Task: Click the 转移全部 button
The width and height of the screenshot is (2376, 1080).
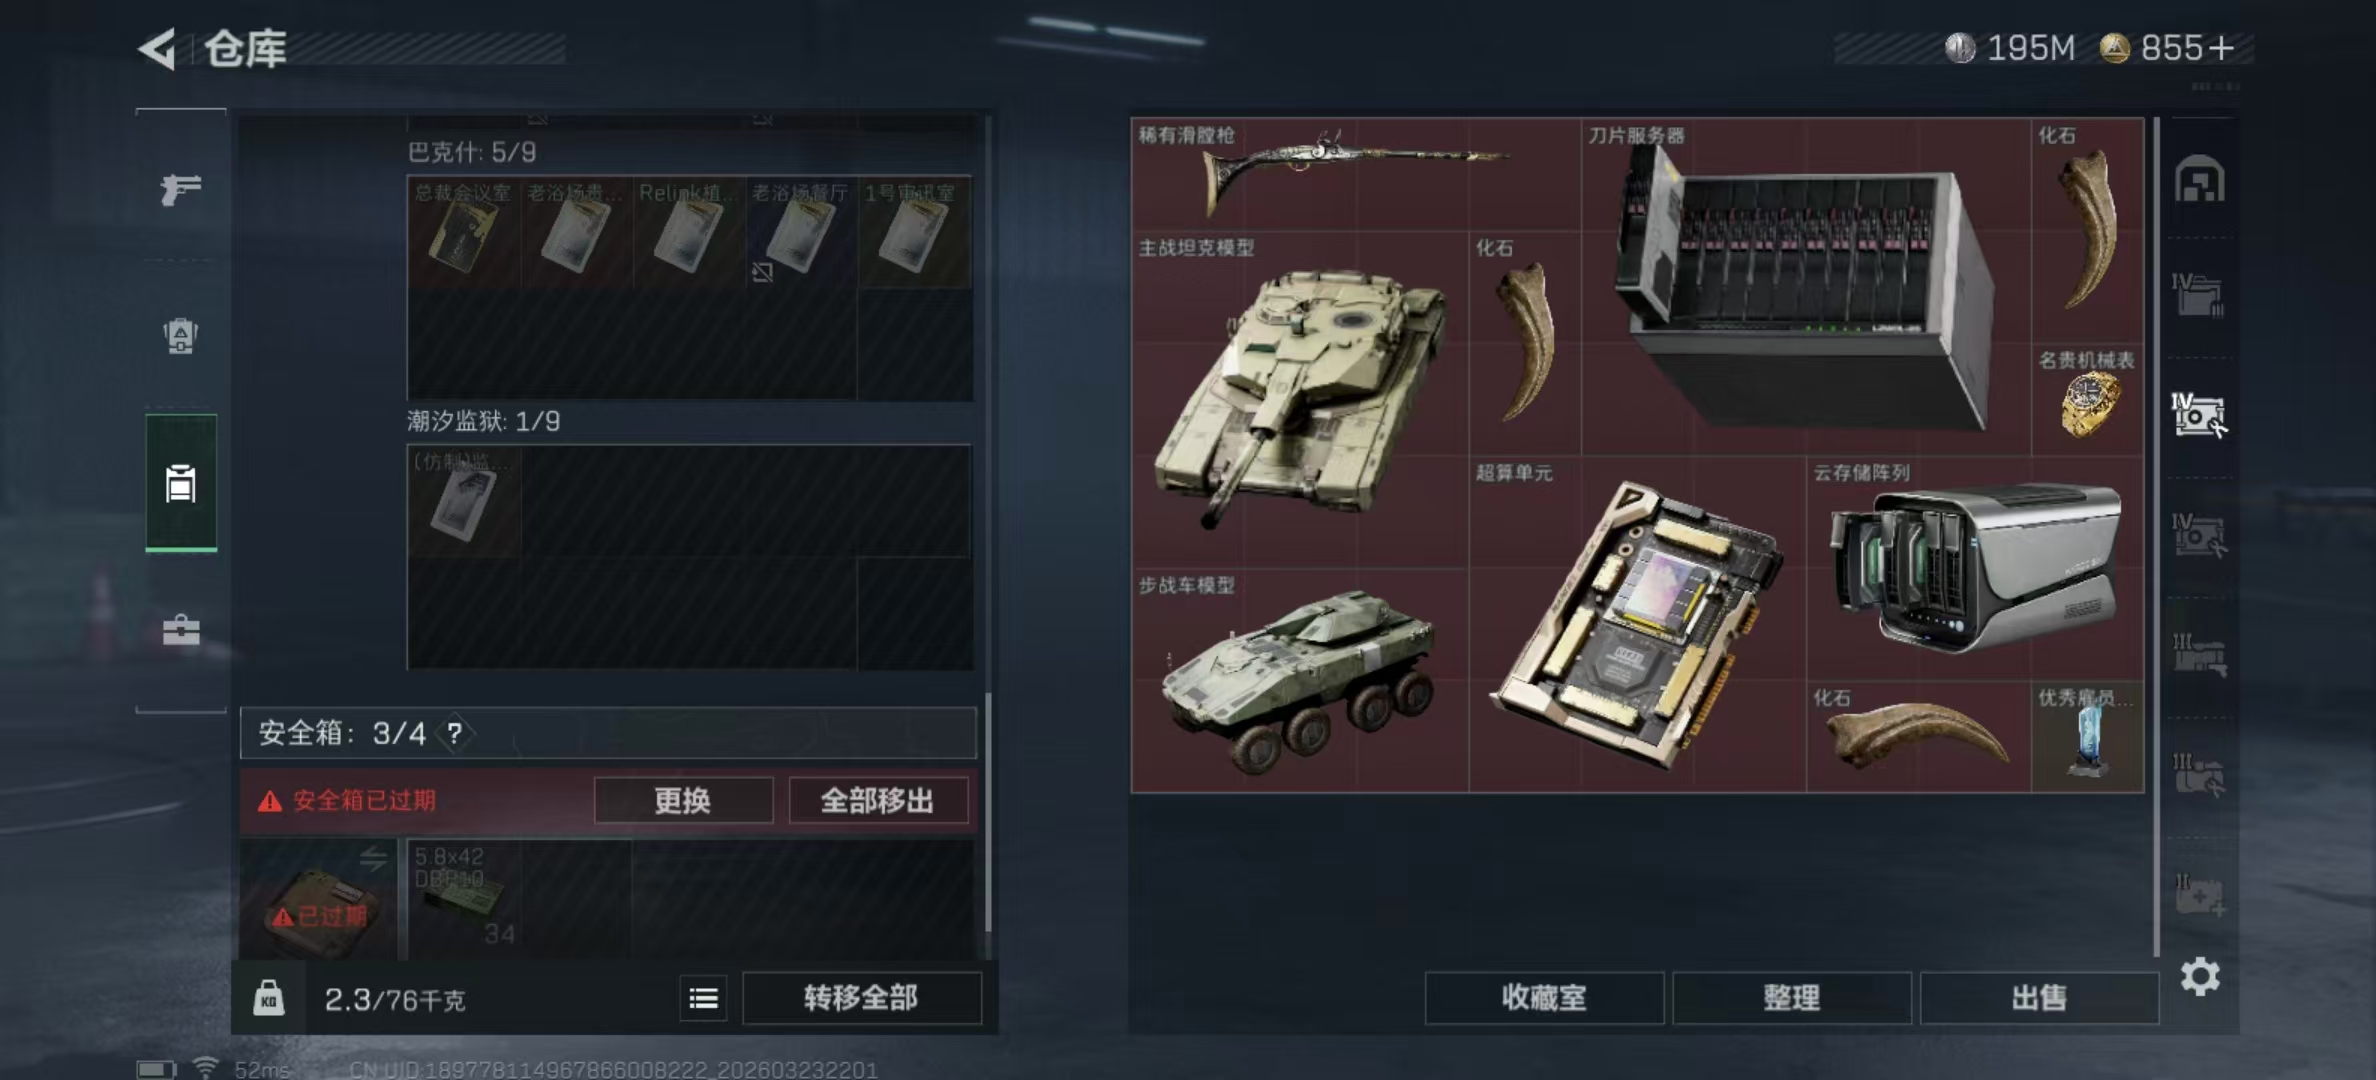Action: 861,998
